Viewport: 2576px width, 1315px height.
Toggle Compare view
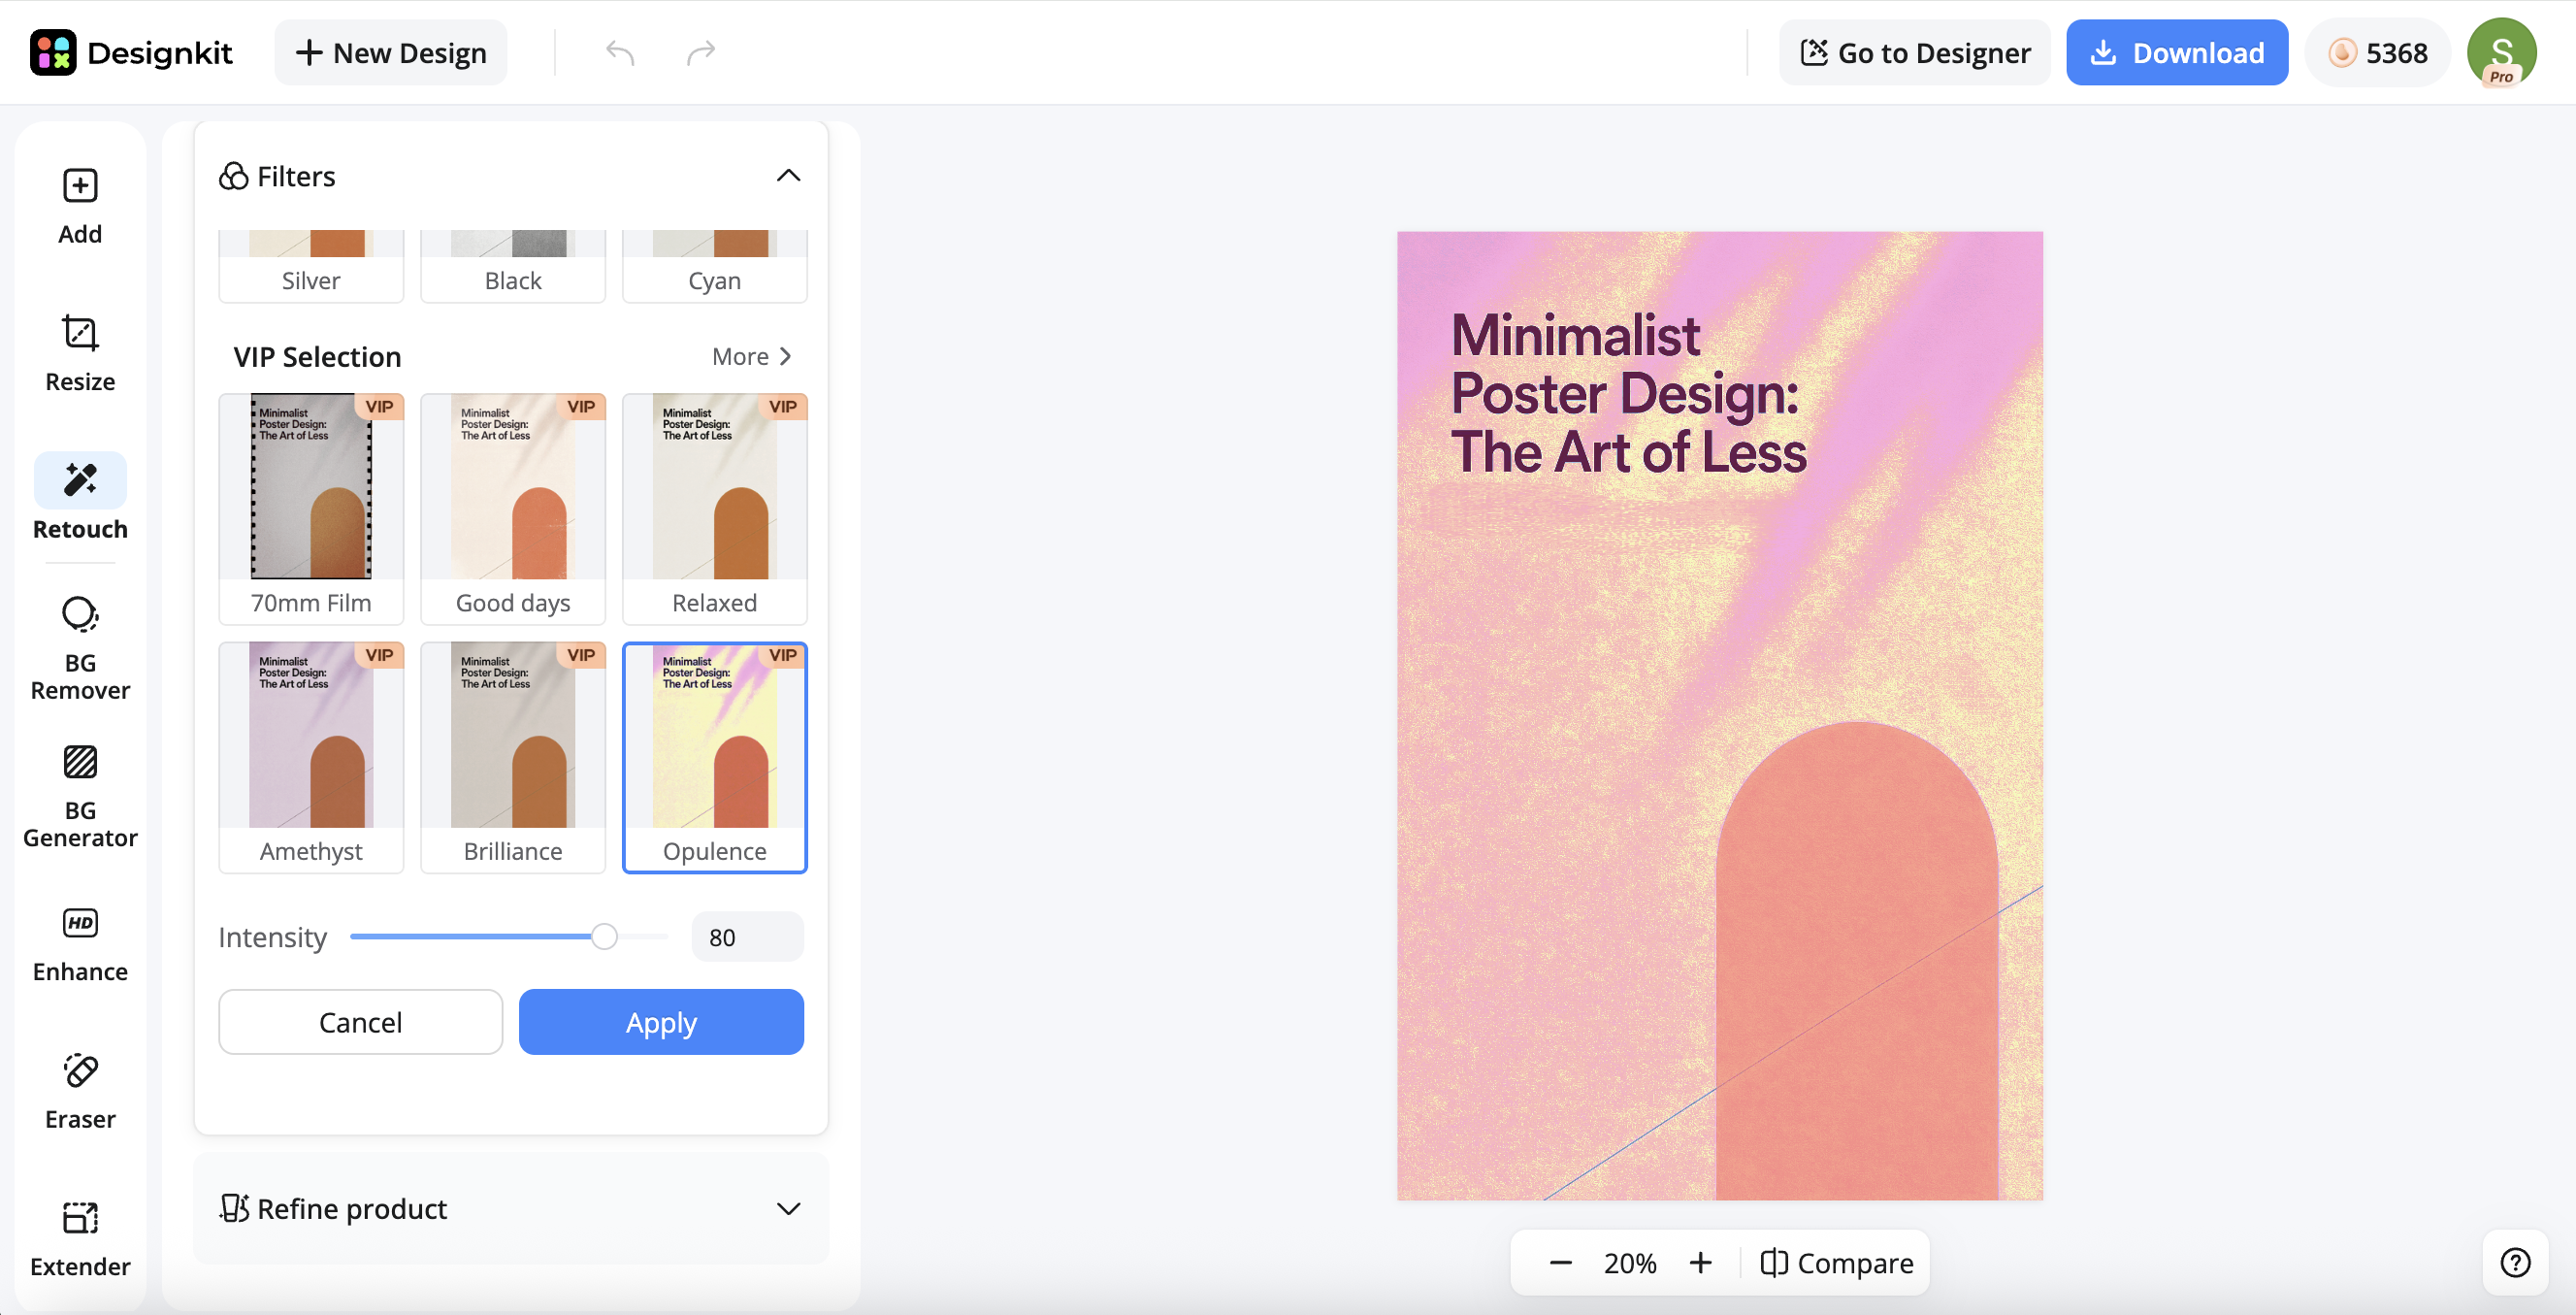pos(1836,1262)
